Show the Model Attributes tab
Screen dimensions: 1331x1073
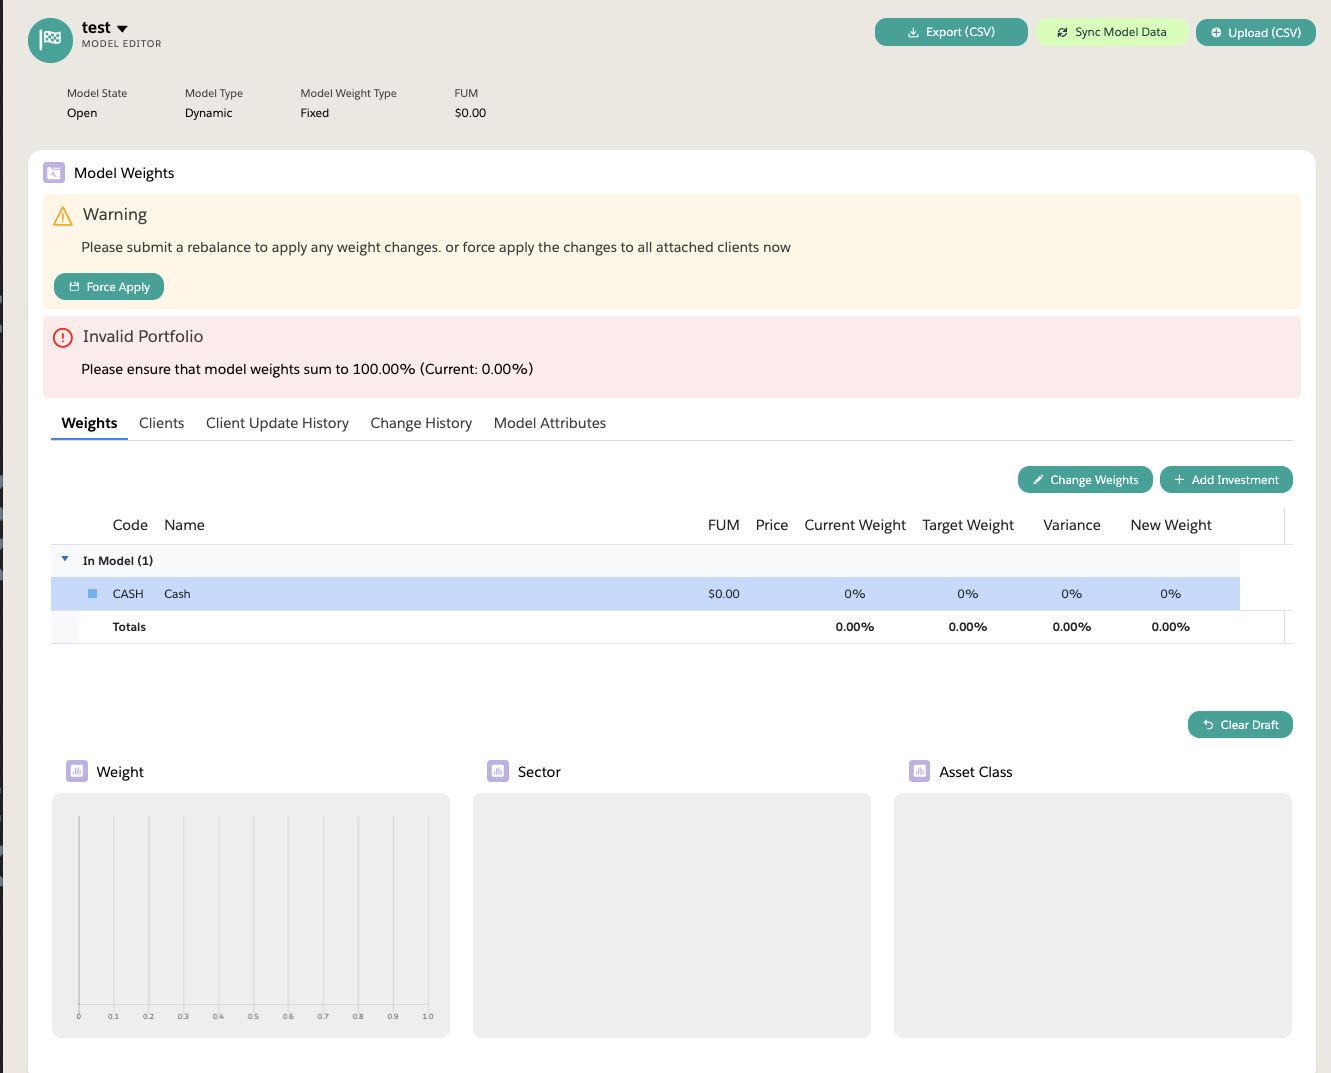tap(550, 423)
